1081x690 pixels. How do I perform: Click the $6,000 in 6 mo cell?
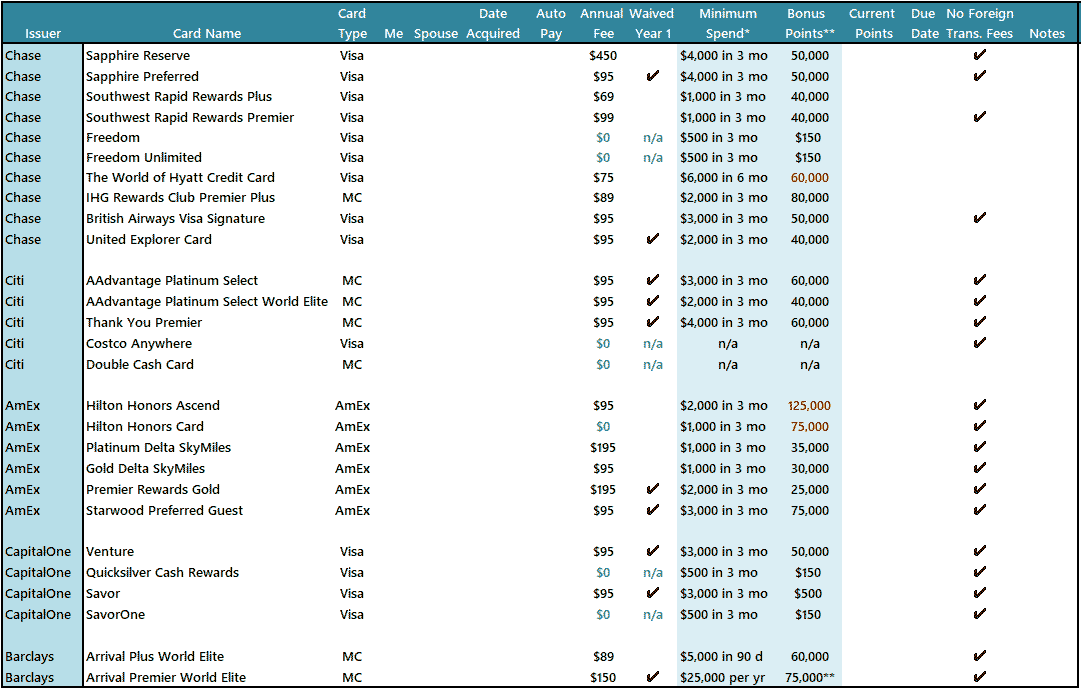[x=723, y=177]
